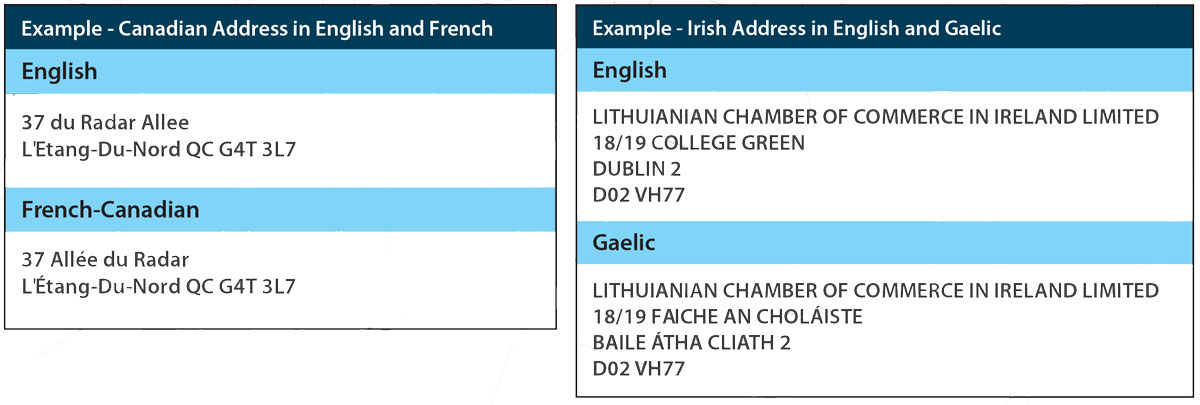Select the English header in Canadian example
The image size is (1200, 405).
point(280,72)
